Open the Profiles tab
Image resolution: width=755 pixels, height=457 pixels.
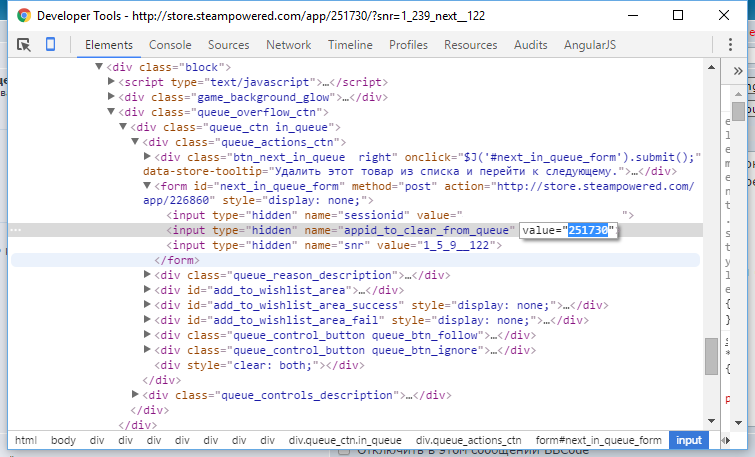click(x=408, y=45)
